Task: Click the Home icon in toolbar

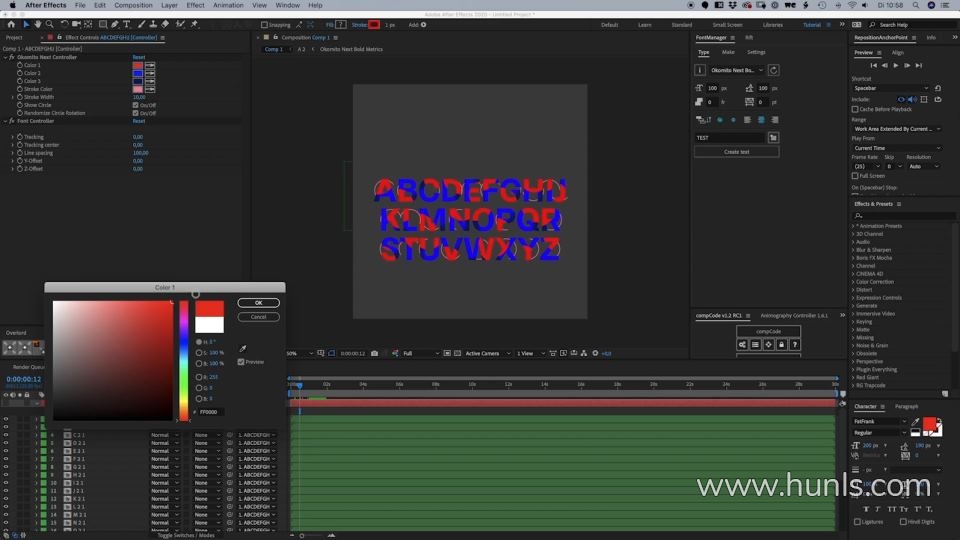Action: coord(10,24)
